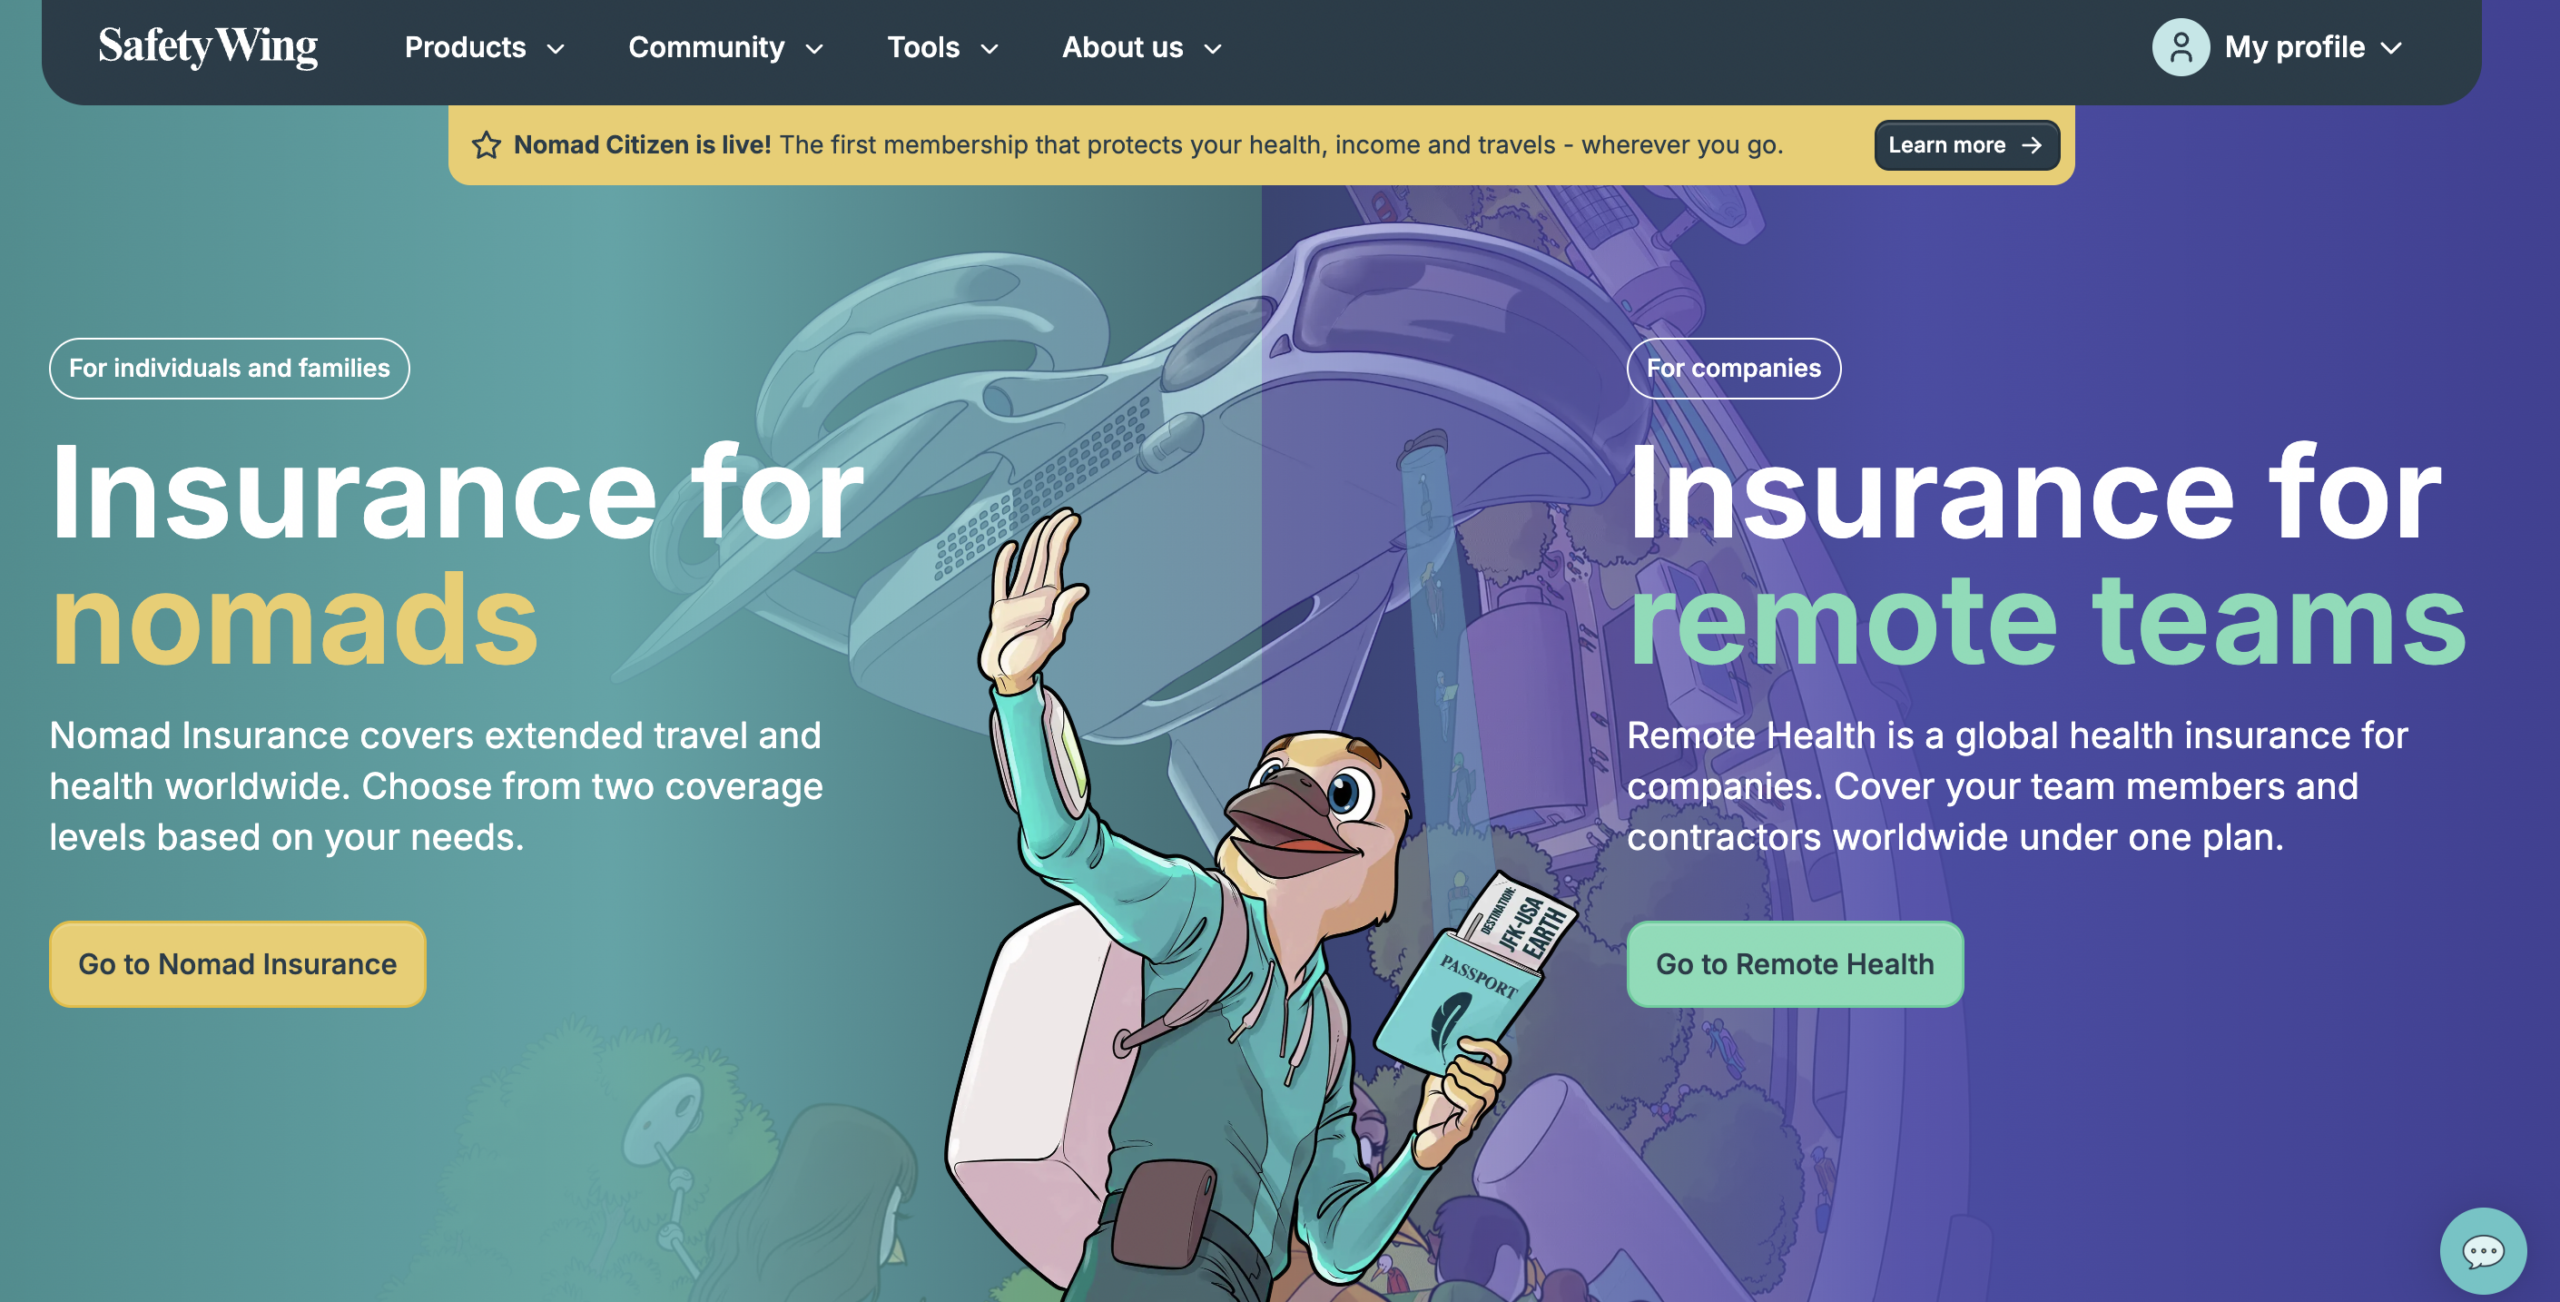This screenshot has height=1302, width=2560.
Task: Select the For companies pill
Action: 1733,368
